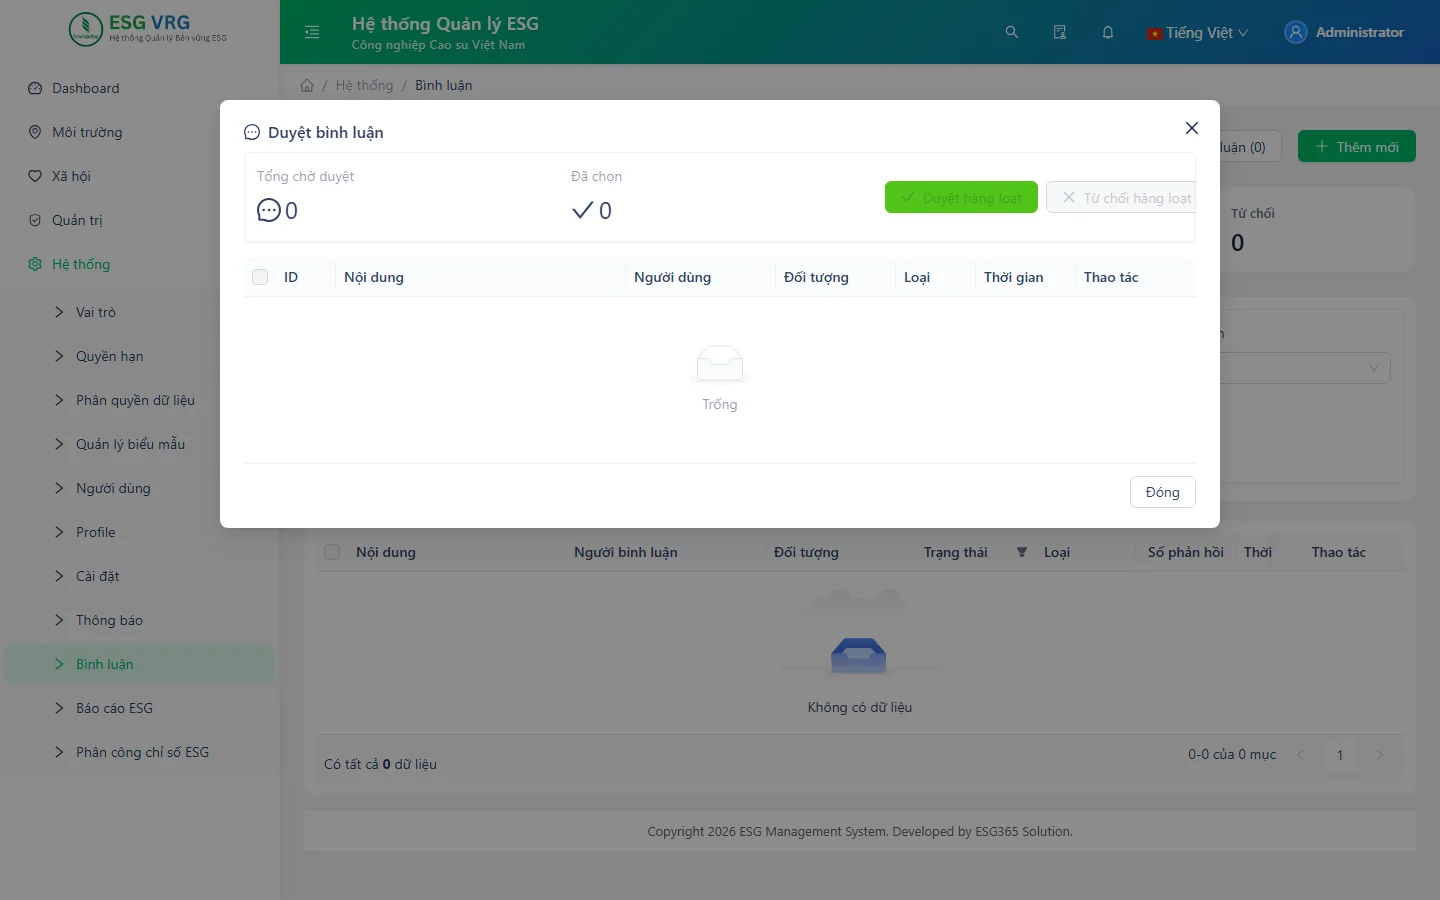The image size is (1440, 900).
Task: Click Từ chối hàng loạt button
Action: (x=1121, y=197)
